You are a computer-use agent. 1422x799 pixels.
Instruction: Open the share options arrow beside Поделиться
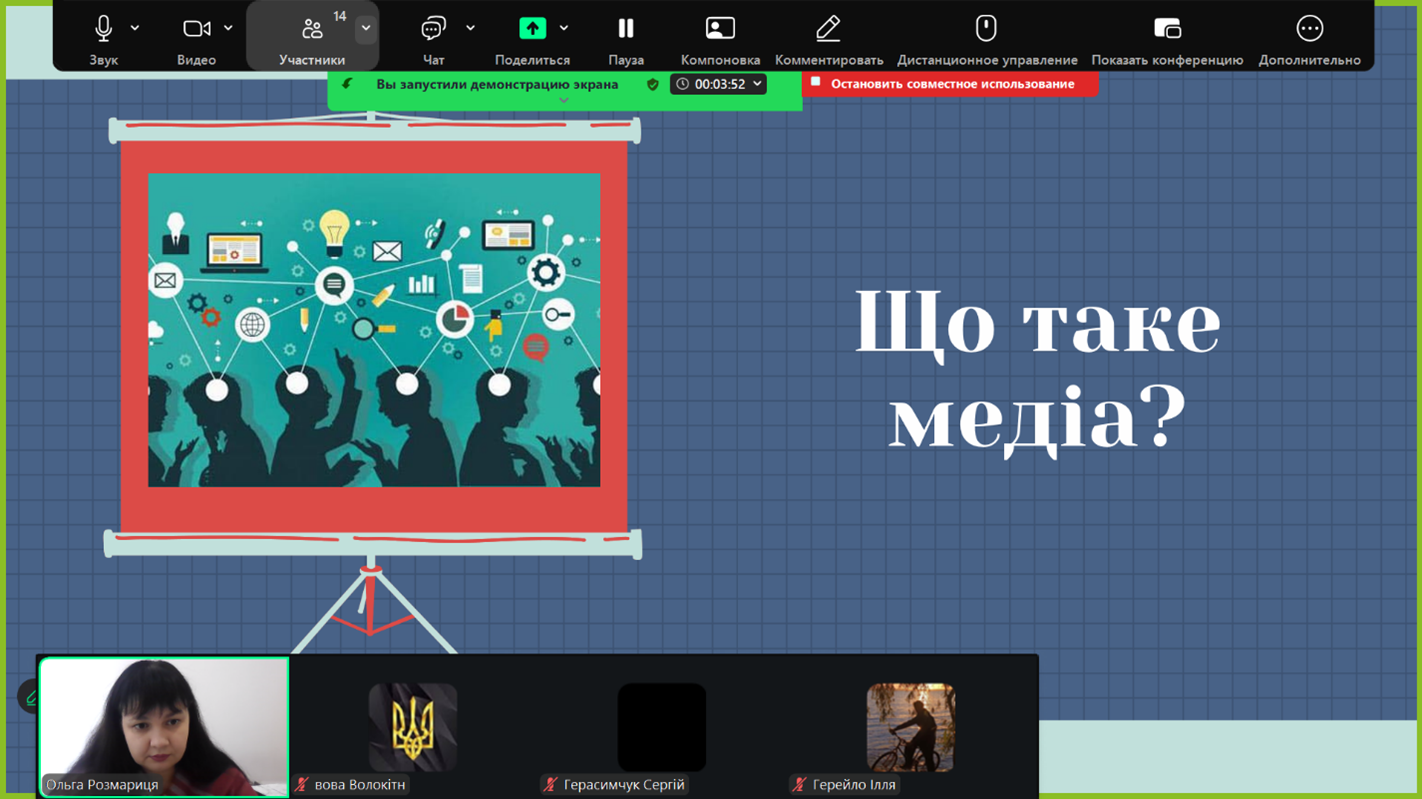(564, 29)
